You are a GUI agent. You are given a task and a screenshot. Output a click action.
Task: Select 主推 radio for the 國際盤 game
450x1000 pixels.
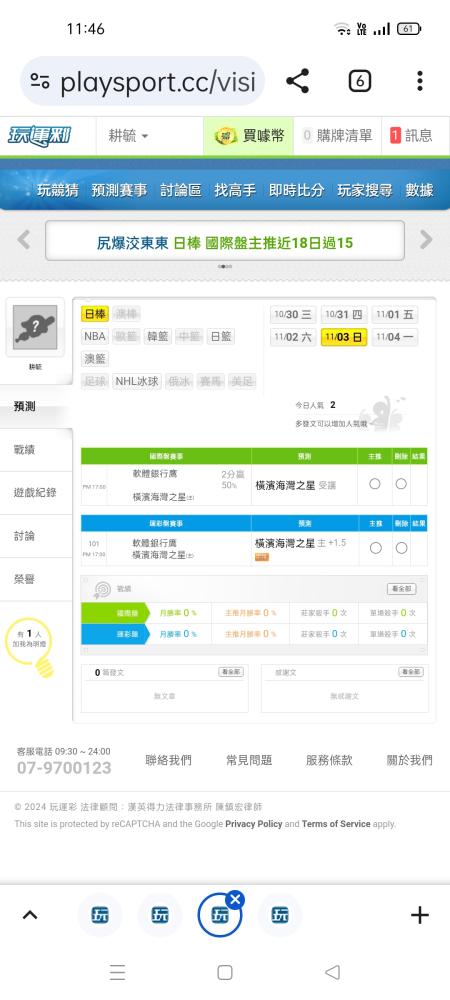click(x=375, y=484)
